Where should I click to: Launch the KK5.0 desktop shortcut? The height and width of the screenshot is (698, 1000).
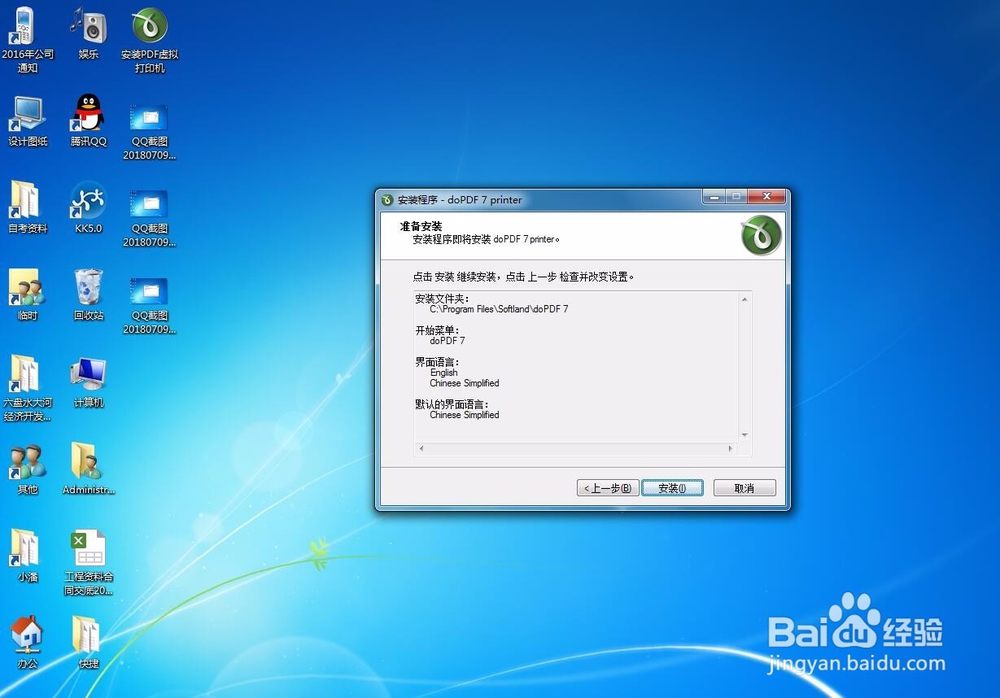[89, 207]
